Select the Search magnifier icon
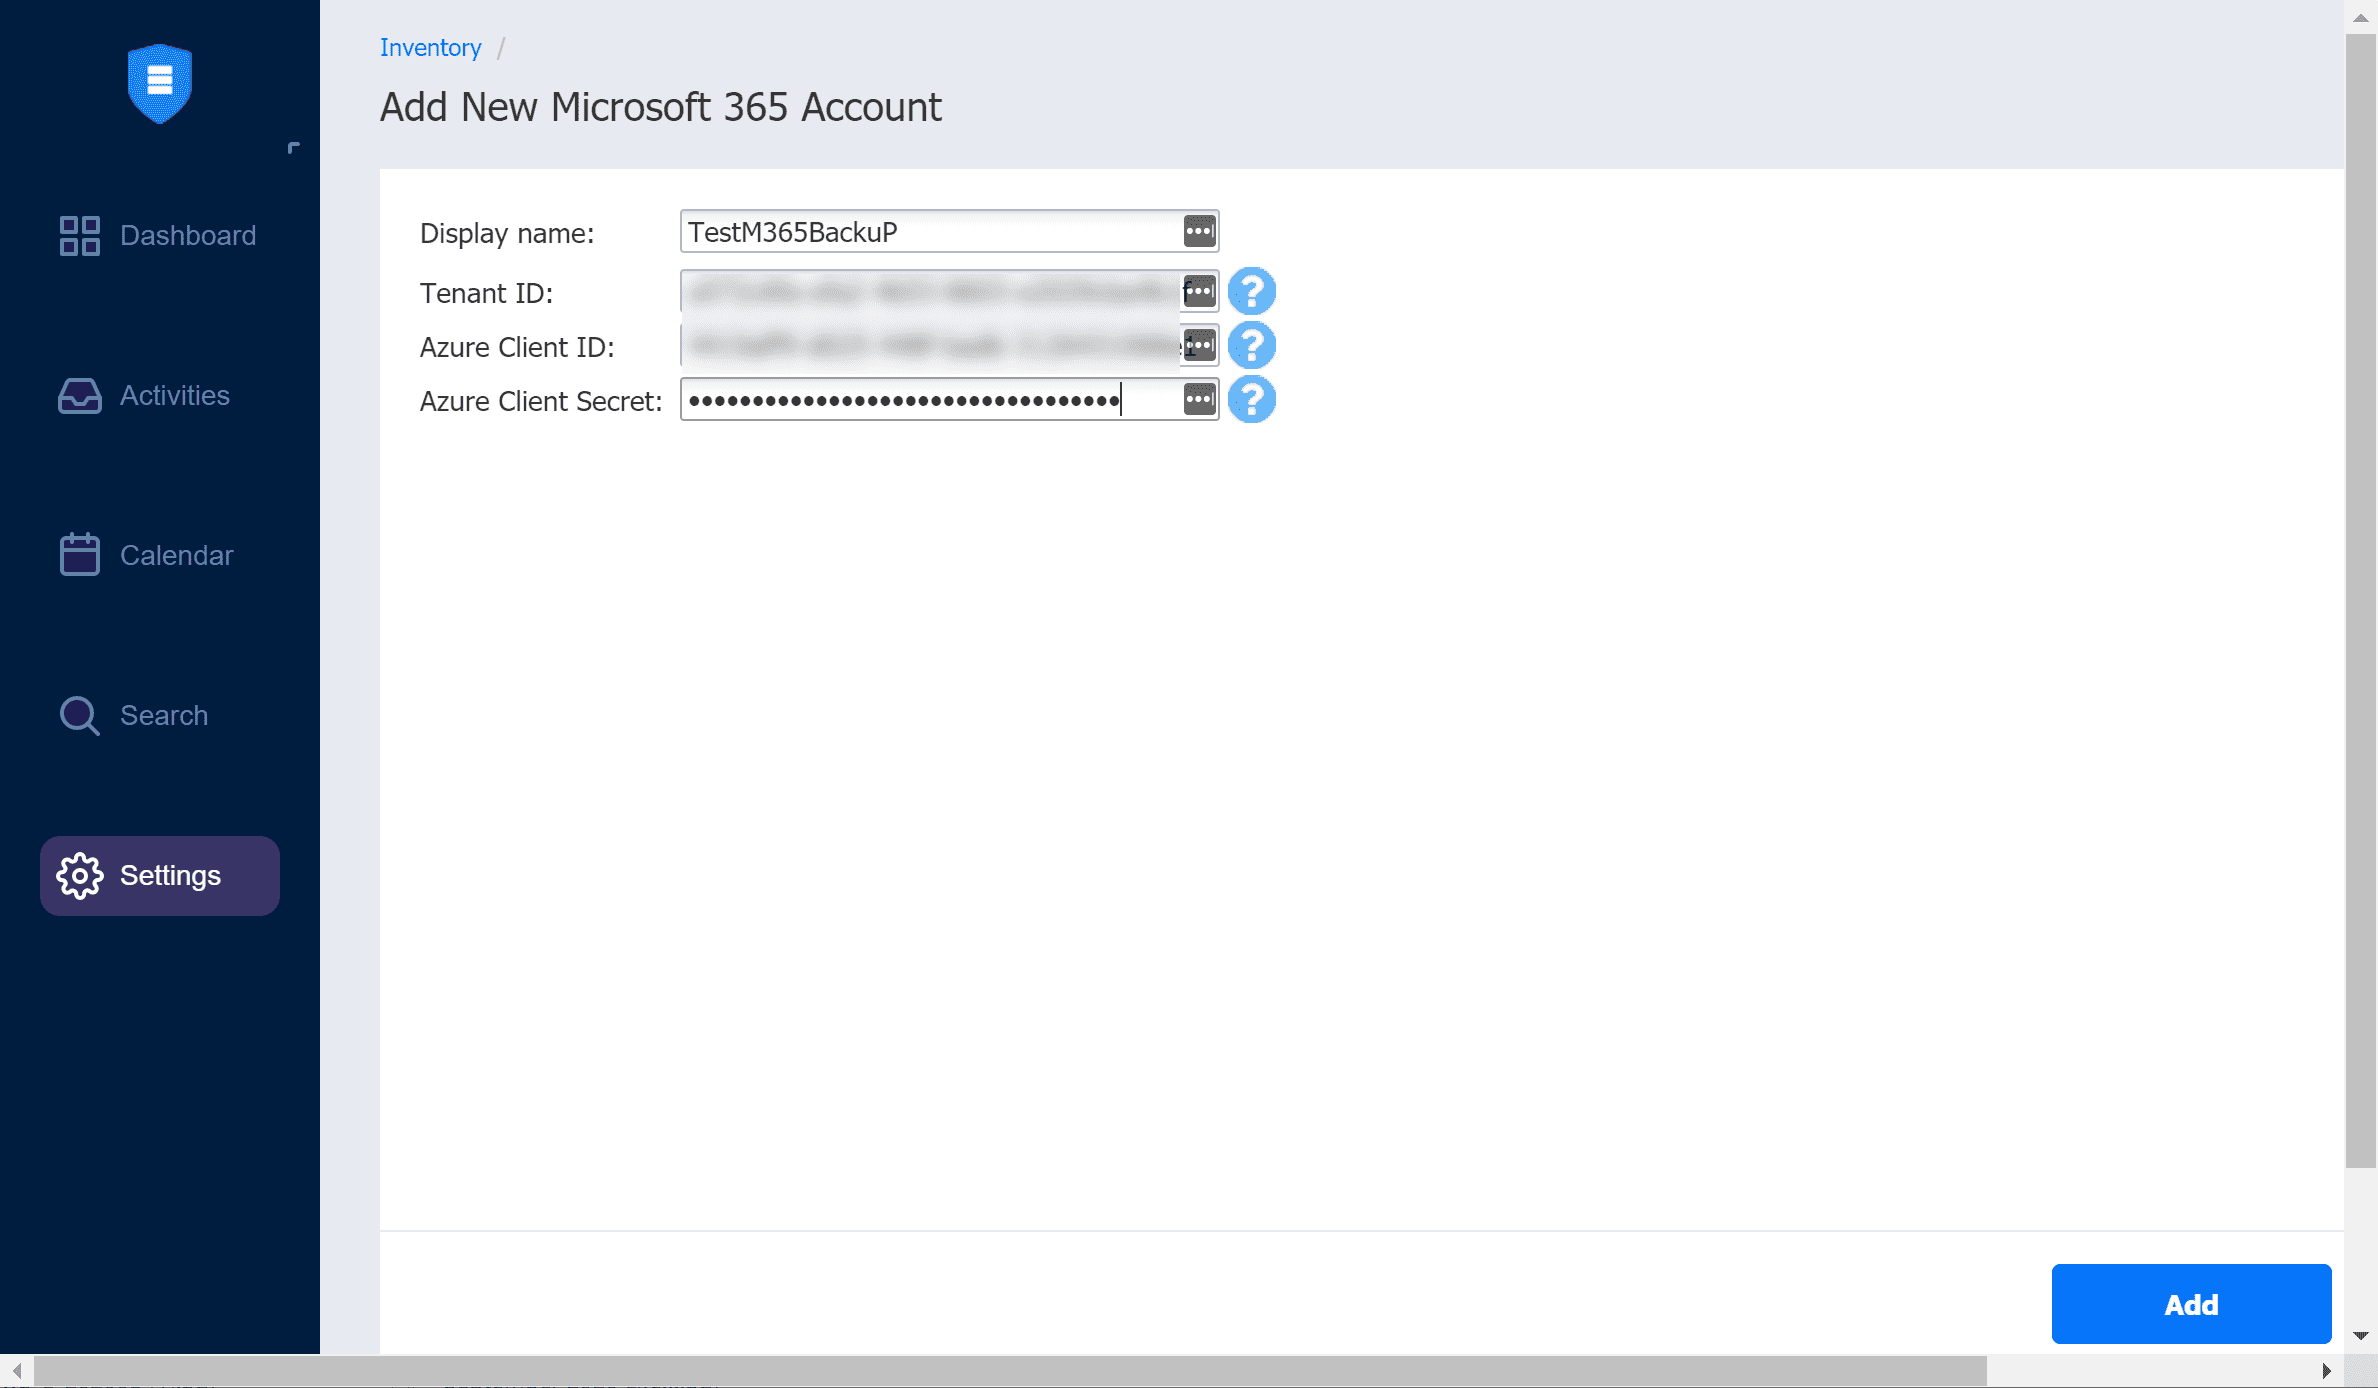 (x=79, y=715)
